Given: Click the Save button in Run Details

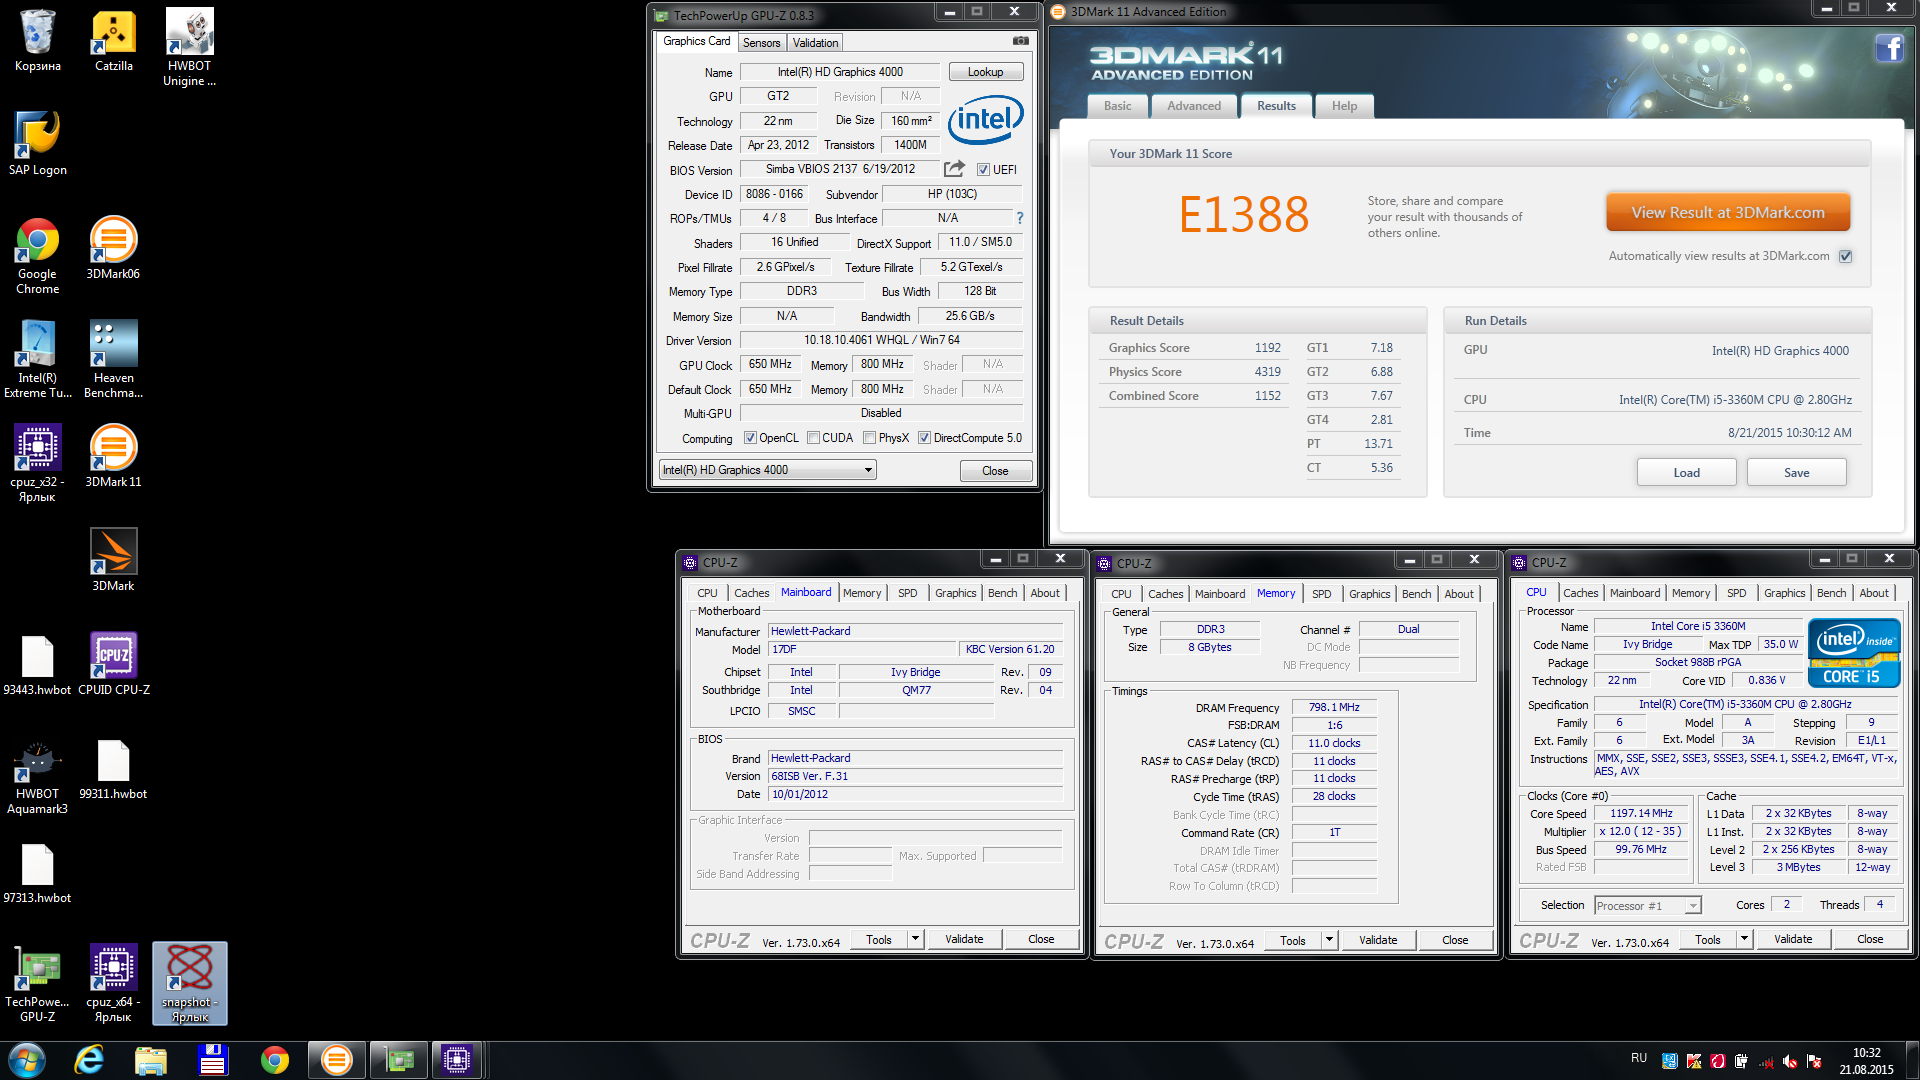Looking at the screenshot, I should tap(1796, 473).
